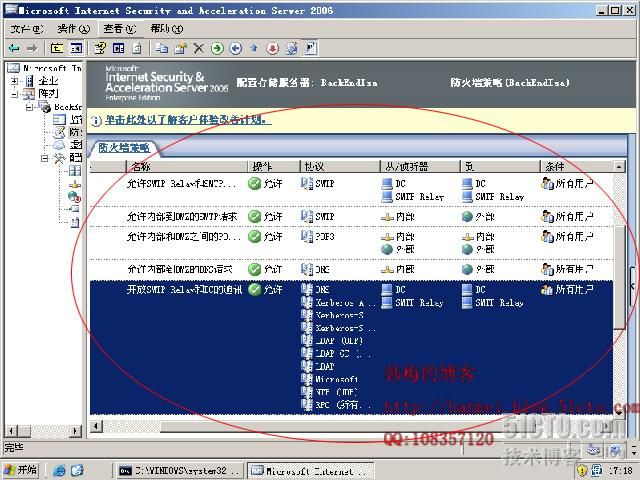
Task: Click the Kerberos-Adm protocol icon in the selected rule
Action: [x=307, y=302]
